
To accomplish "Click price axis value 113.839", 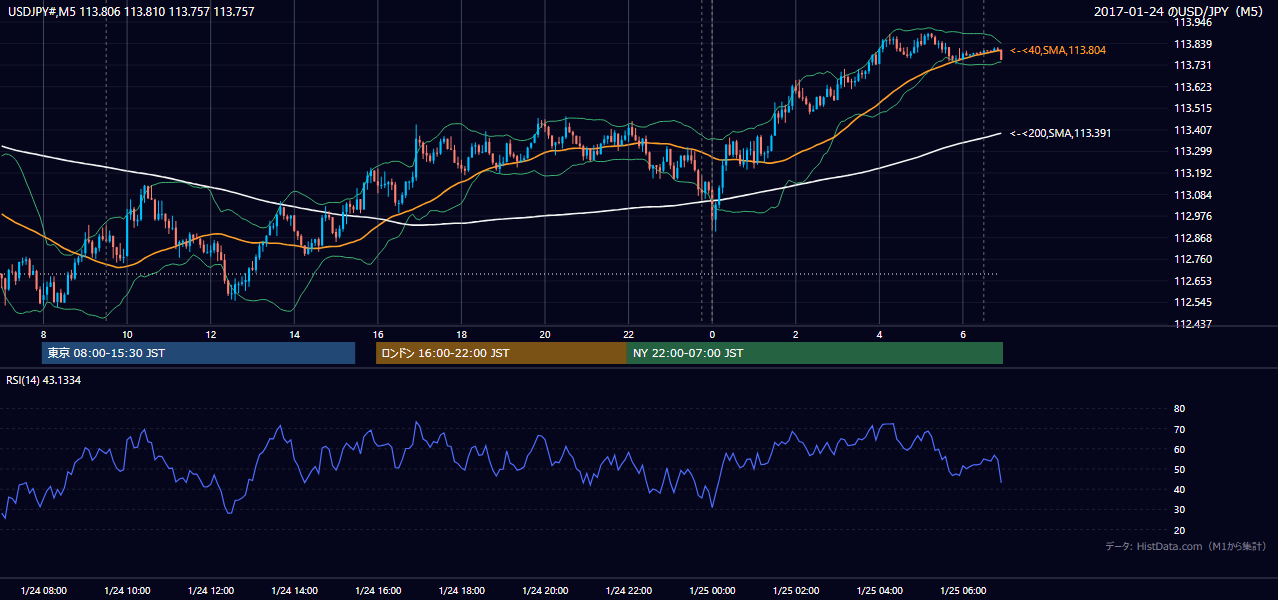I will [1192, 44].
